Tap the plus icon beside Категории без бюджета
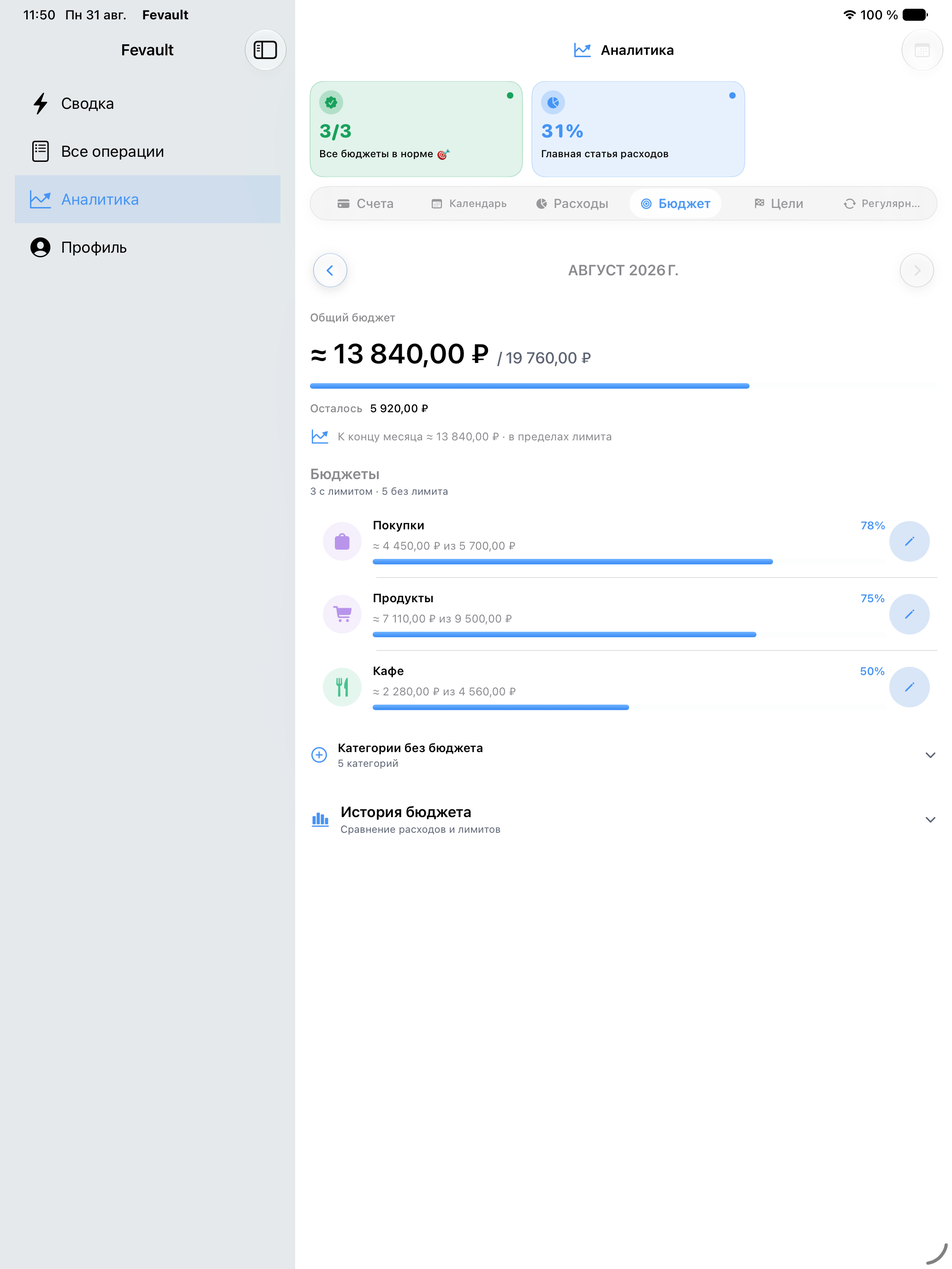 tap(319, 755)
